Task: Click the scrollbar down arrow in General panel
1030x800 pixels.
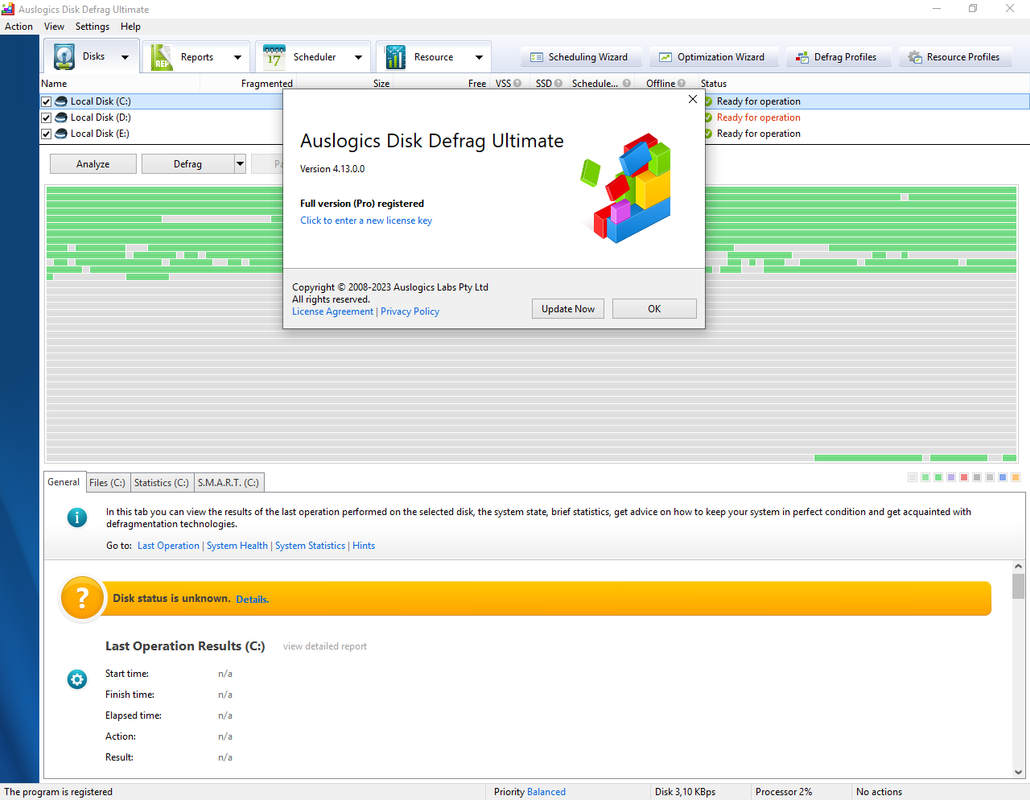Action: point(1018,772)
